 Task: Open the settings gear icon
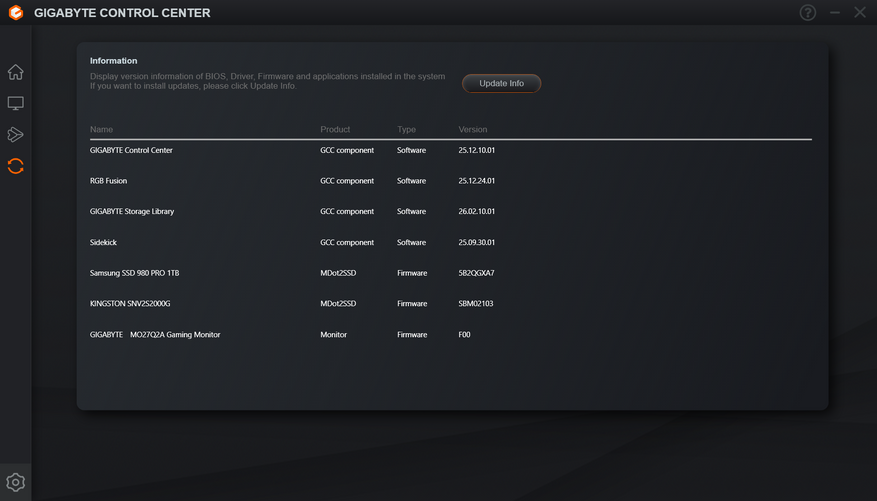(15, 483)
